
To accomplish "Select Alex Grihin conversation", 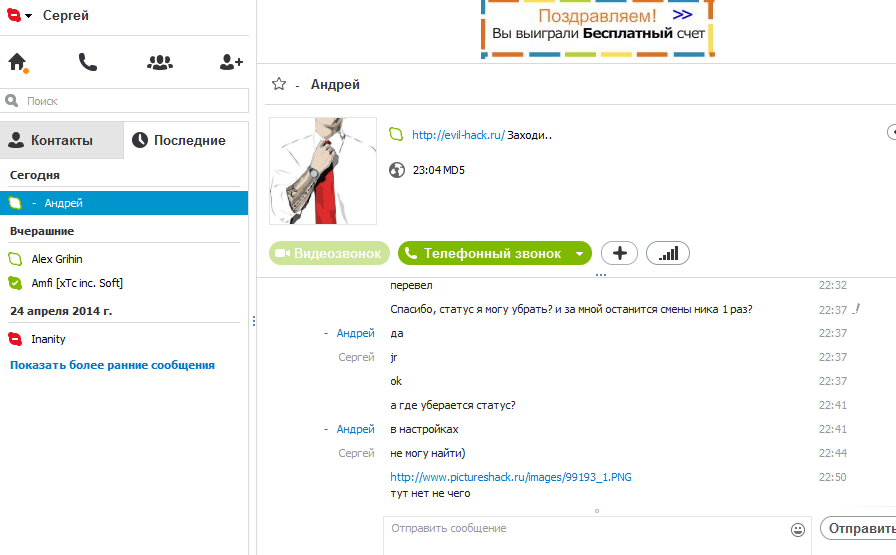I will (57, 259).
